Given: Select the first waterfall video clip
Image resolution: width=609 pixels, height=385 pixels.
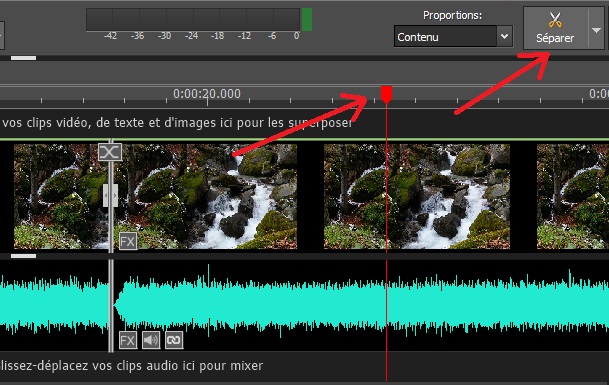Looking at the screenshot, I should tap(155, 196).
